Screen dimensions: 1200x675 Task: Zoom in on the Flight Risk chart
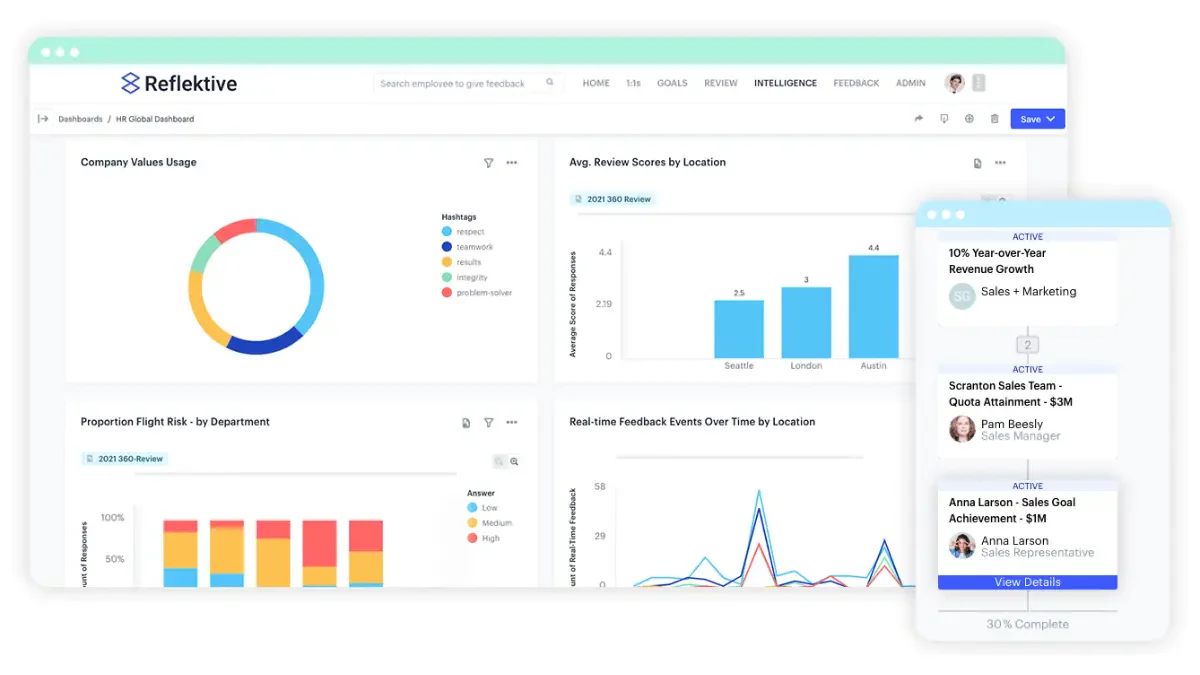pyautogui.click(x=515, y=462)
